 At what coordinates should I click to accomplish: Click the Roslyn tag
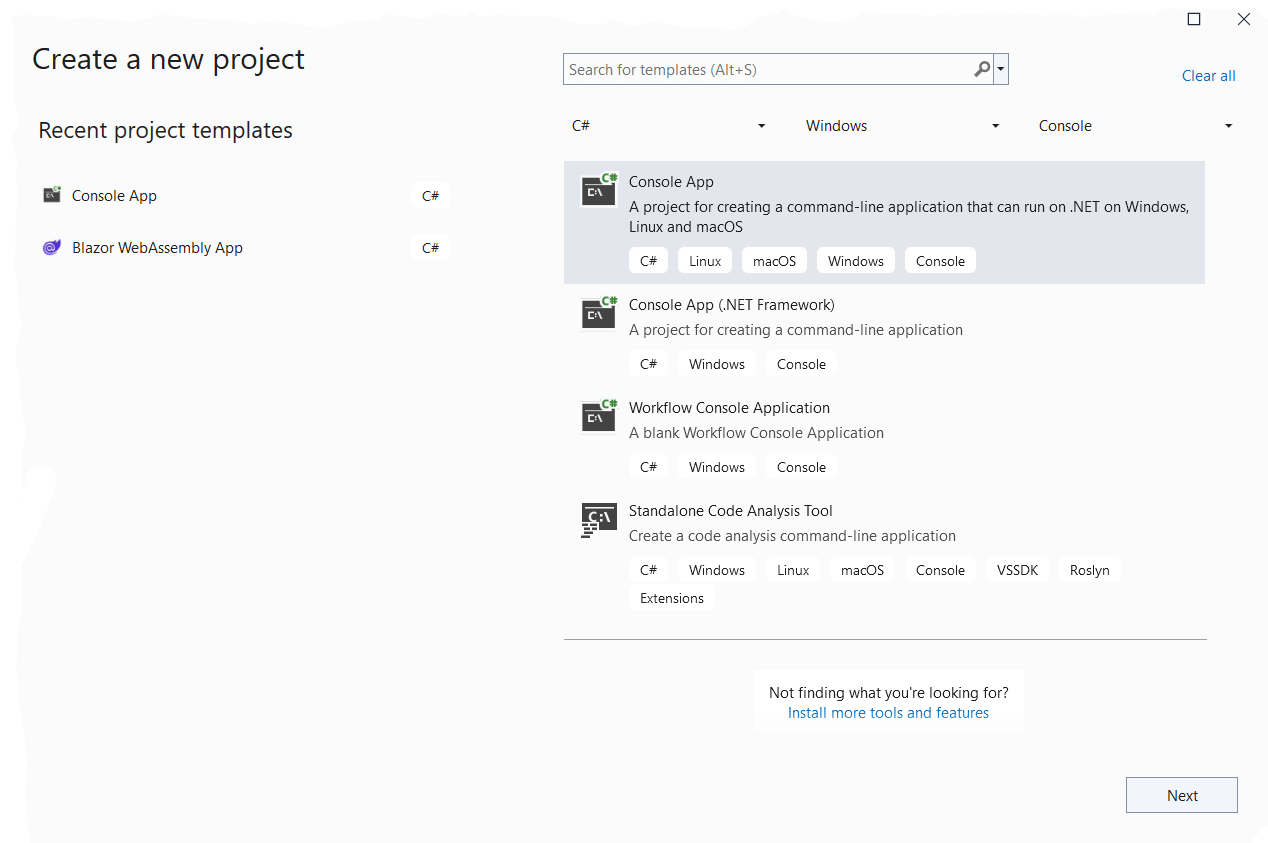1089,570
